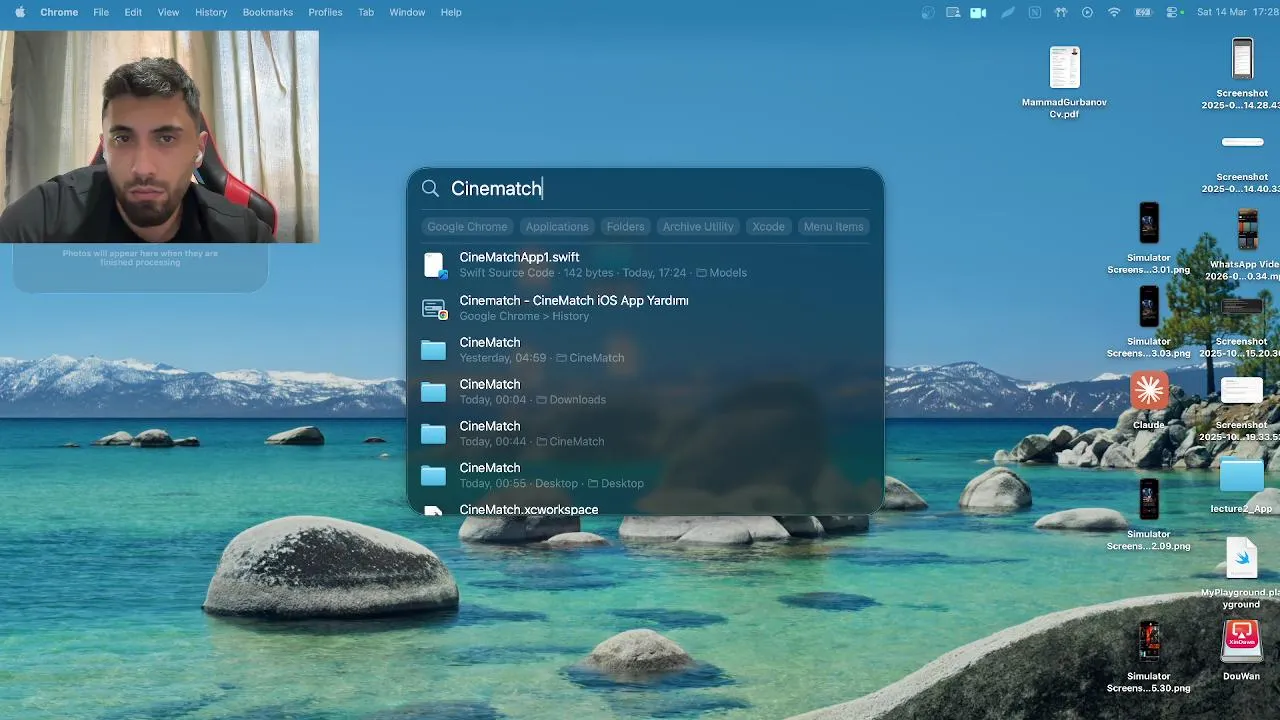Open Control Center in the menu bar
Image resolution: width=1280 pixels, height=720 pixels.
[1173, 12]
